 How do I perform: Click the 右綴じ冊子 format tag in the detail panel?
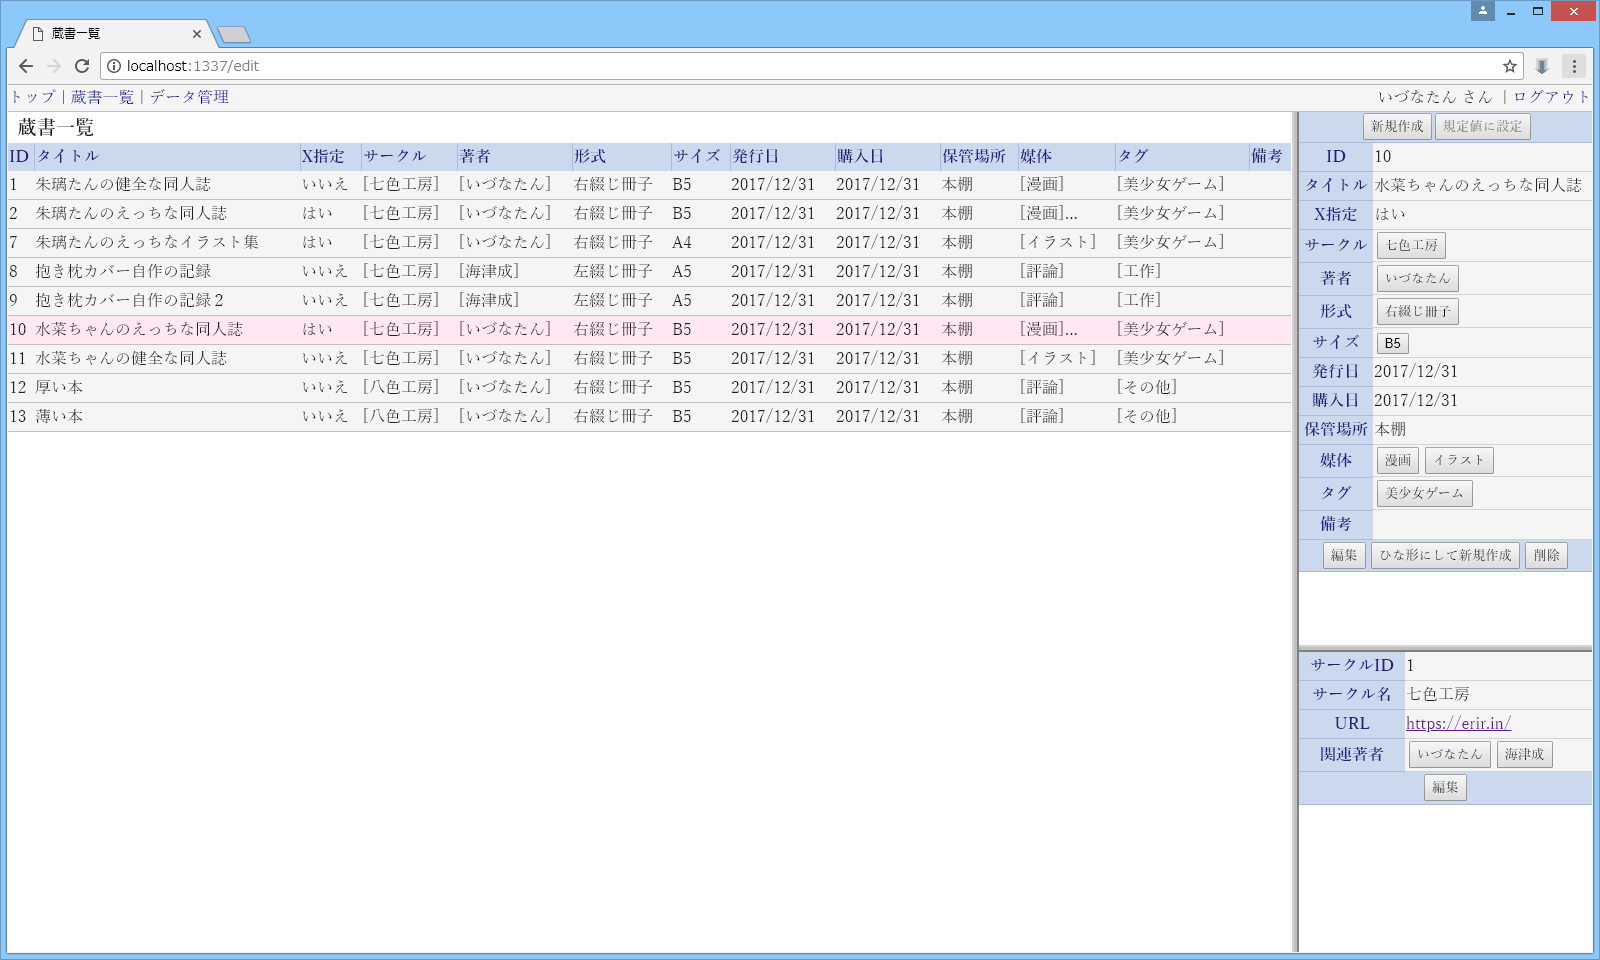click(1418, 312)
